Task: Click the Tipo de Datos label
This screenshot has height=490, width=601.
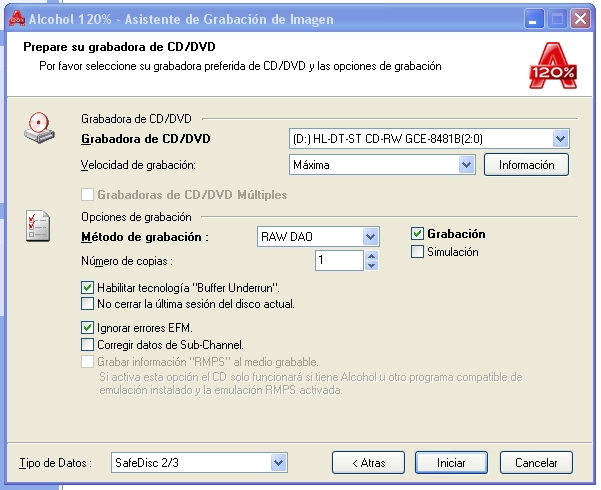Action: pyautogui.click(x=56, y=463)
